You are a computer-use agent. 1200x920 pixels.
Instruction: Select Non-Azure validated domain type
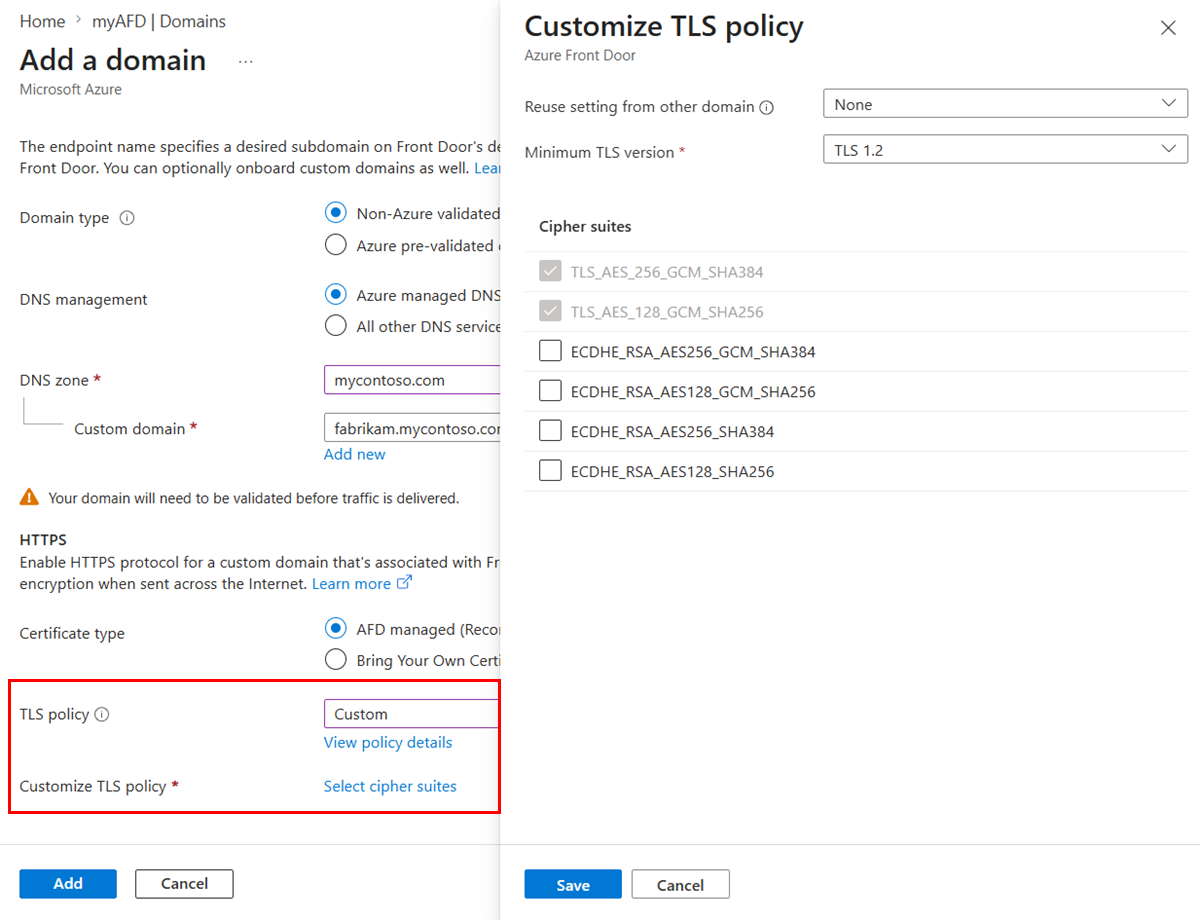tap(336, 213)
